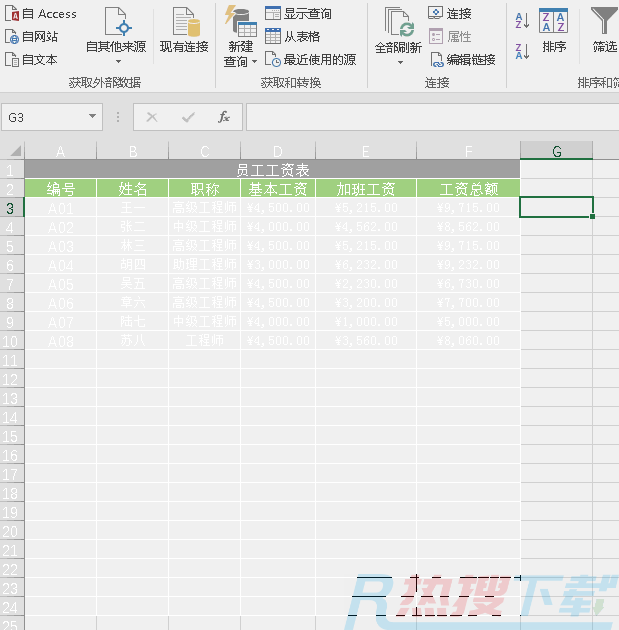Select column G header
The image size is (619, 630).
(556, 151)
